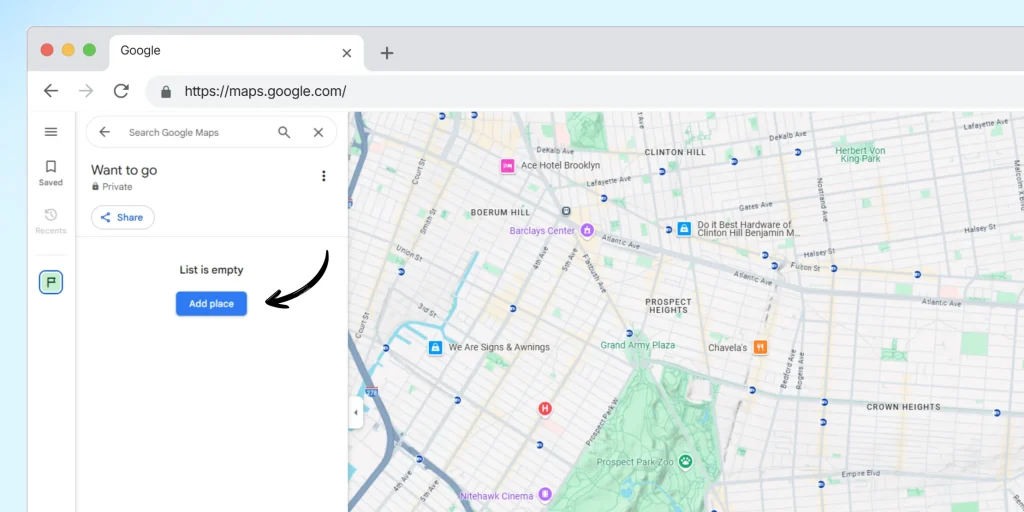This screenshot has width=1024, height=512.
Task: Clear the search with the X icon
Action: pyautogui.click(x=318, y=133)
